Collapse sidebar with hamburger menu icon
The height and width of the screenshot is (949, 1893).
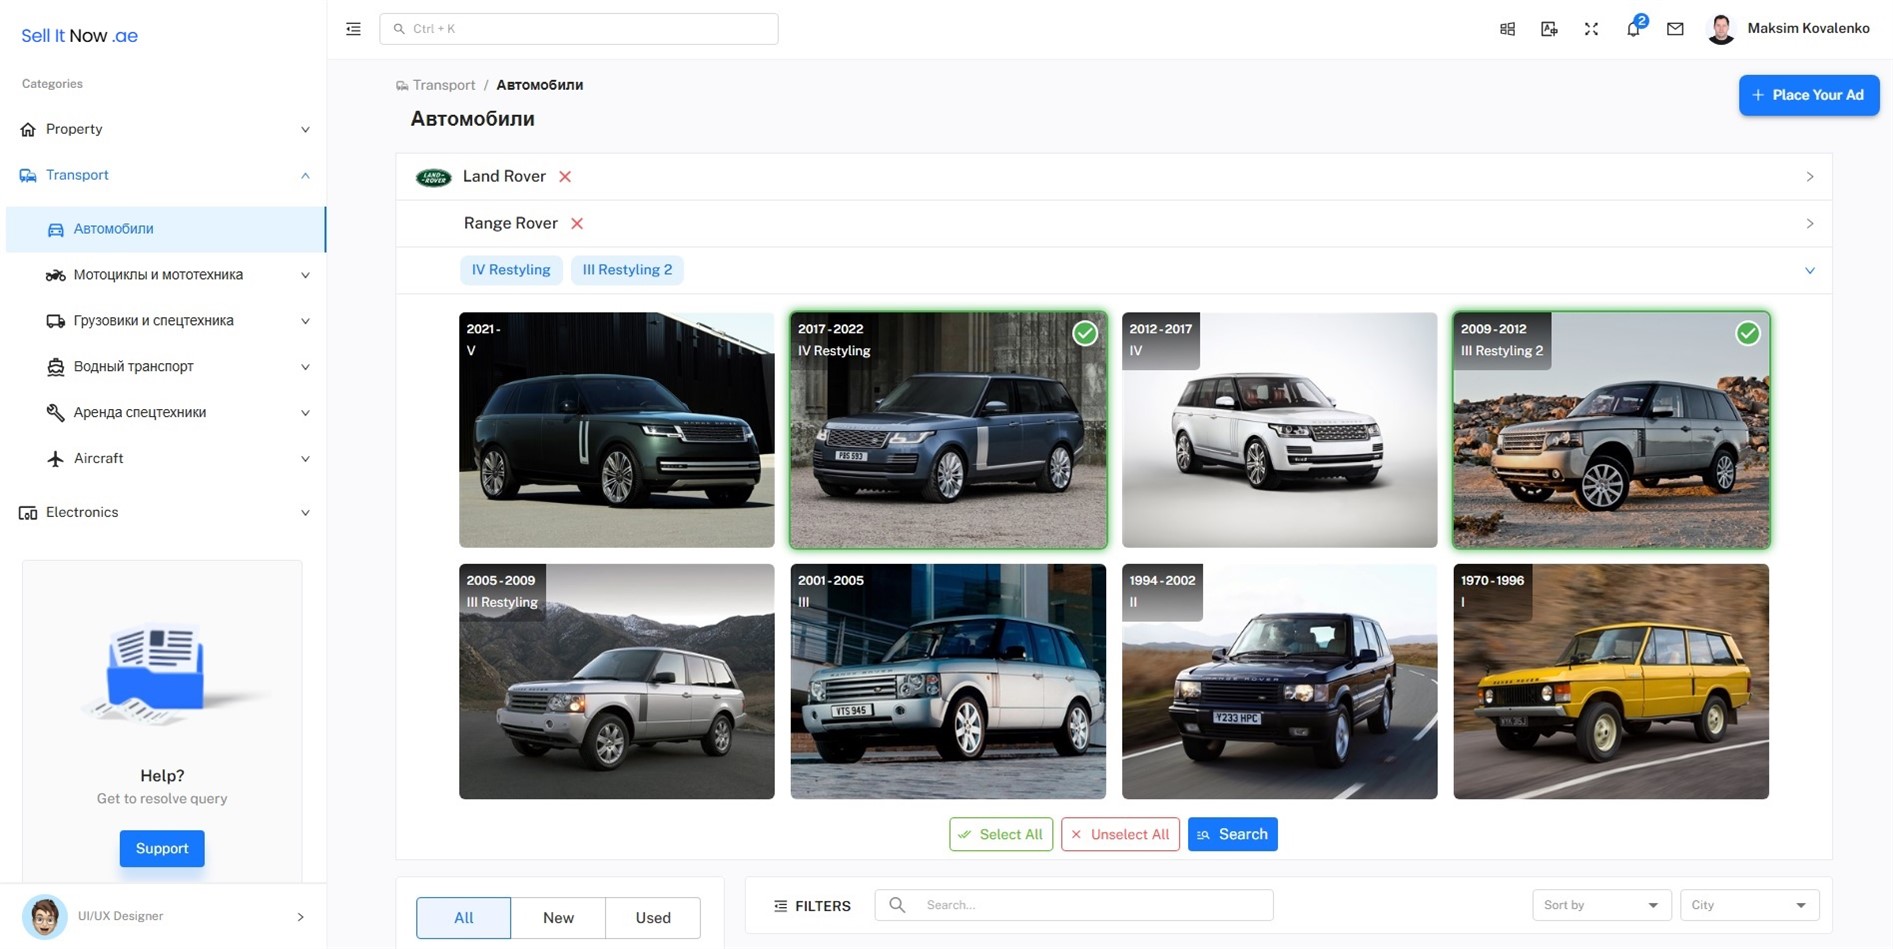tap(353, 29)
